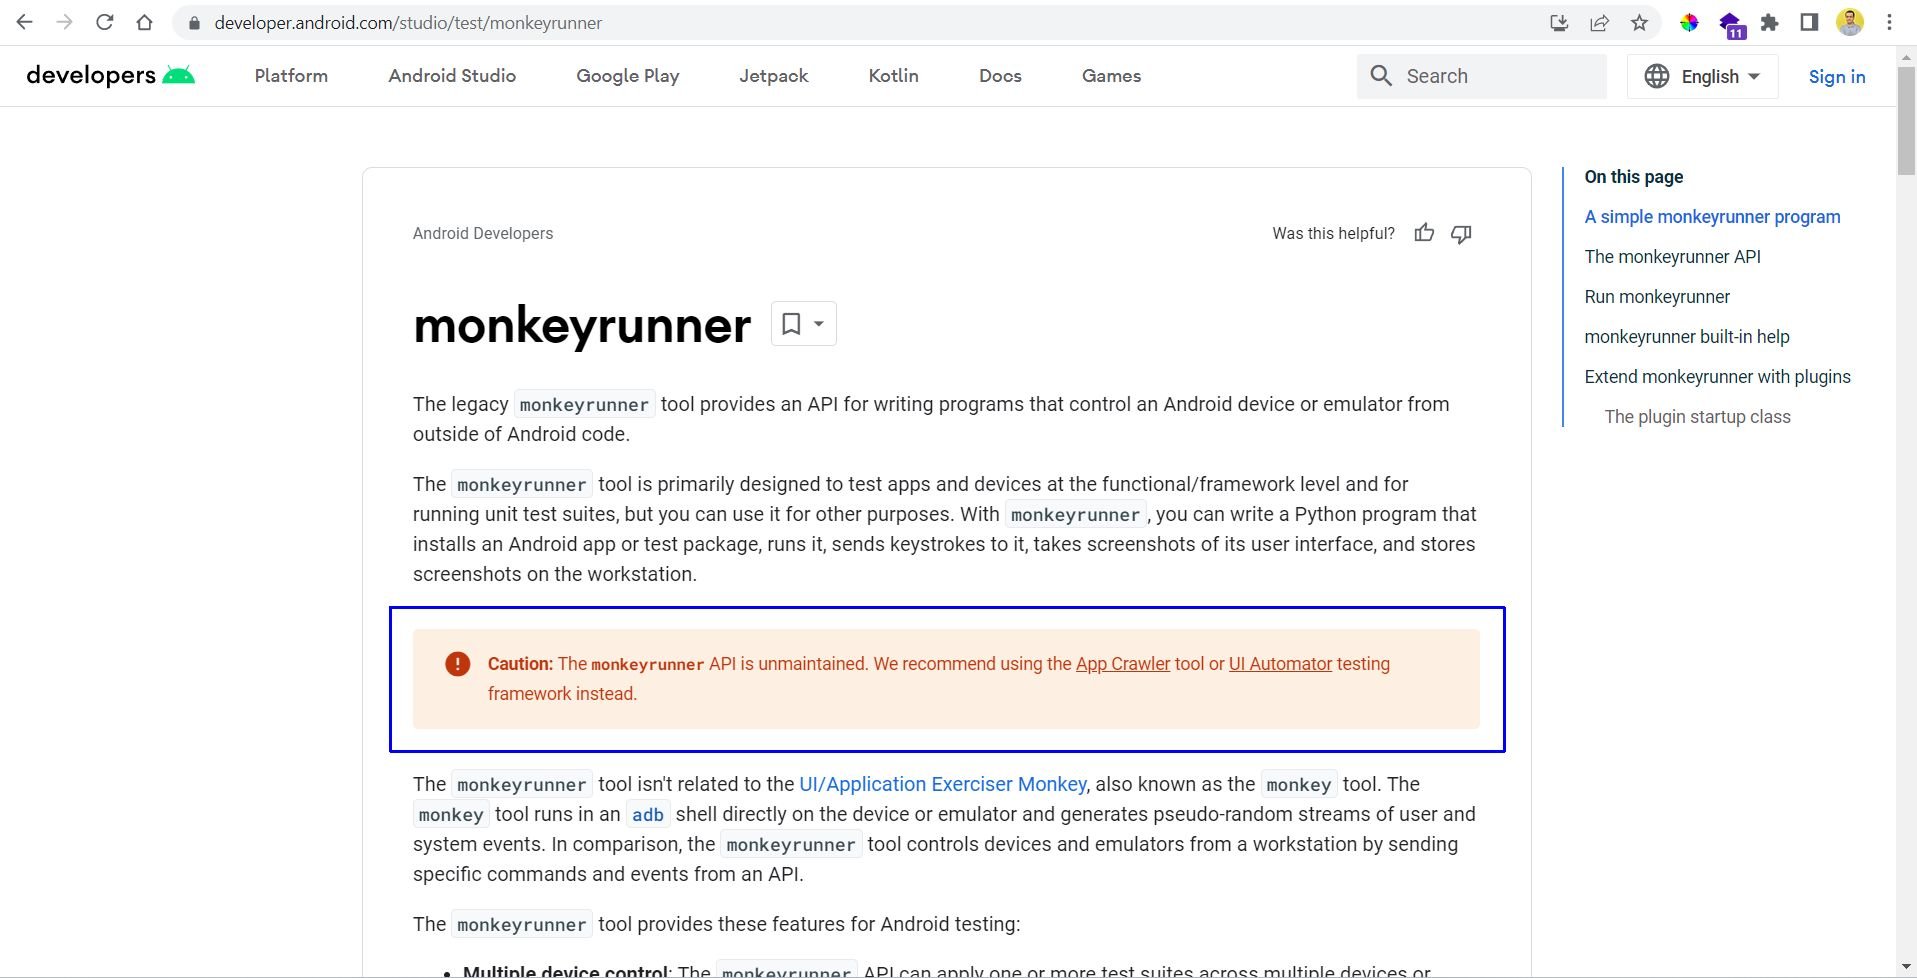Click the red caution exclamation icon
Image resolution: width=1917 pixels, height=978 pixels.
pos(457,664)
